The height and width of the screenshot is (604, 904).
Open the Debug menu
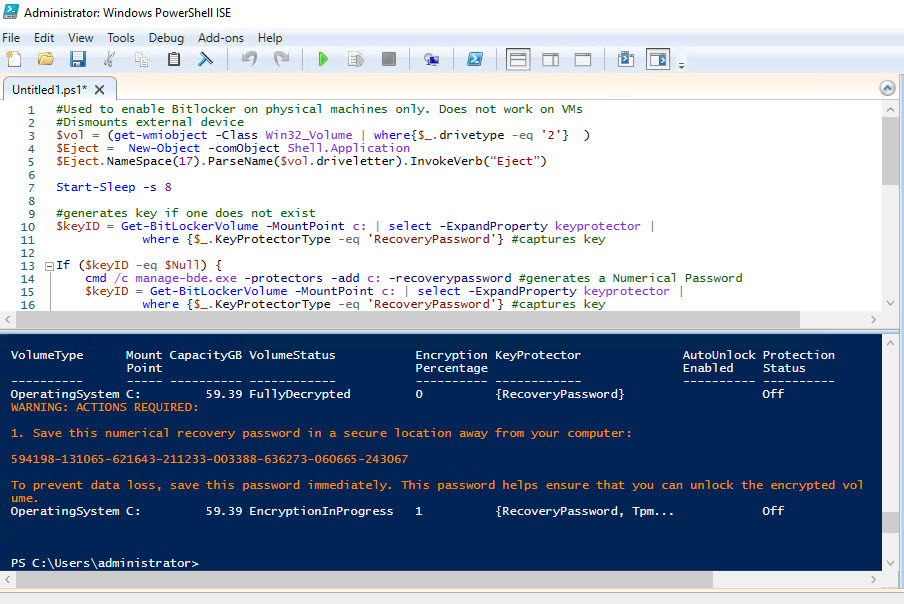166,38
